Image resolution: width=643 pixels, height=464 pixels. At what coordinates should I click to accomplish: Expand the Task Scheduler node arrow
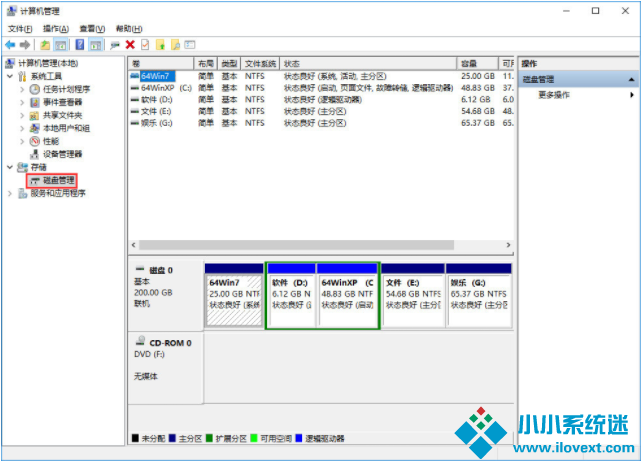pos(22,89)
